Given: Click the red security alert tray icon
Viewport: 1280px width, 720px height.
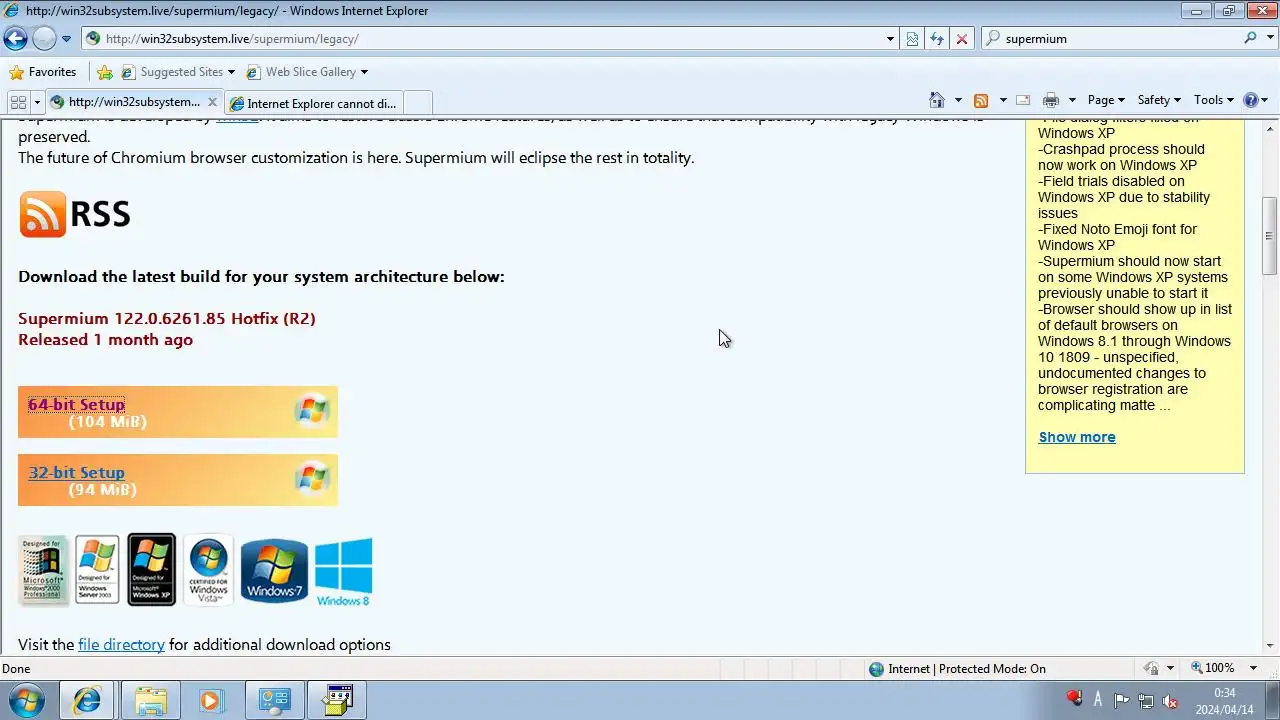Looking at the screenshot, I should (1075, 700).
